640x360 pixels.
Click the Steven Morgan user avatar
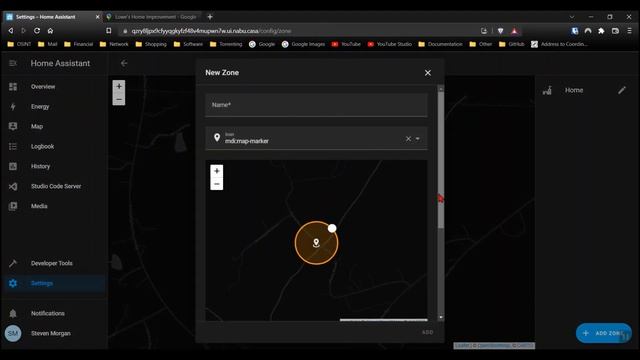(13, 333)
